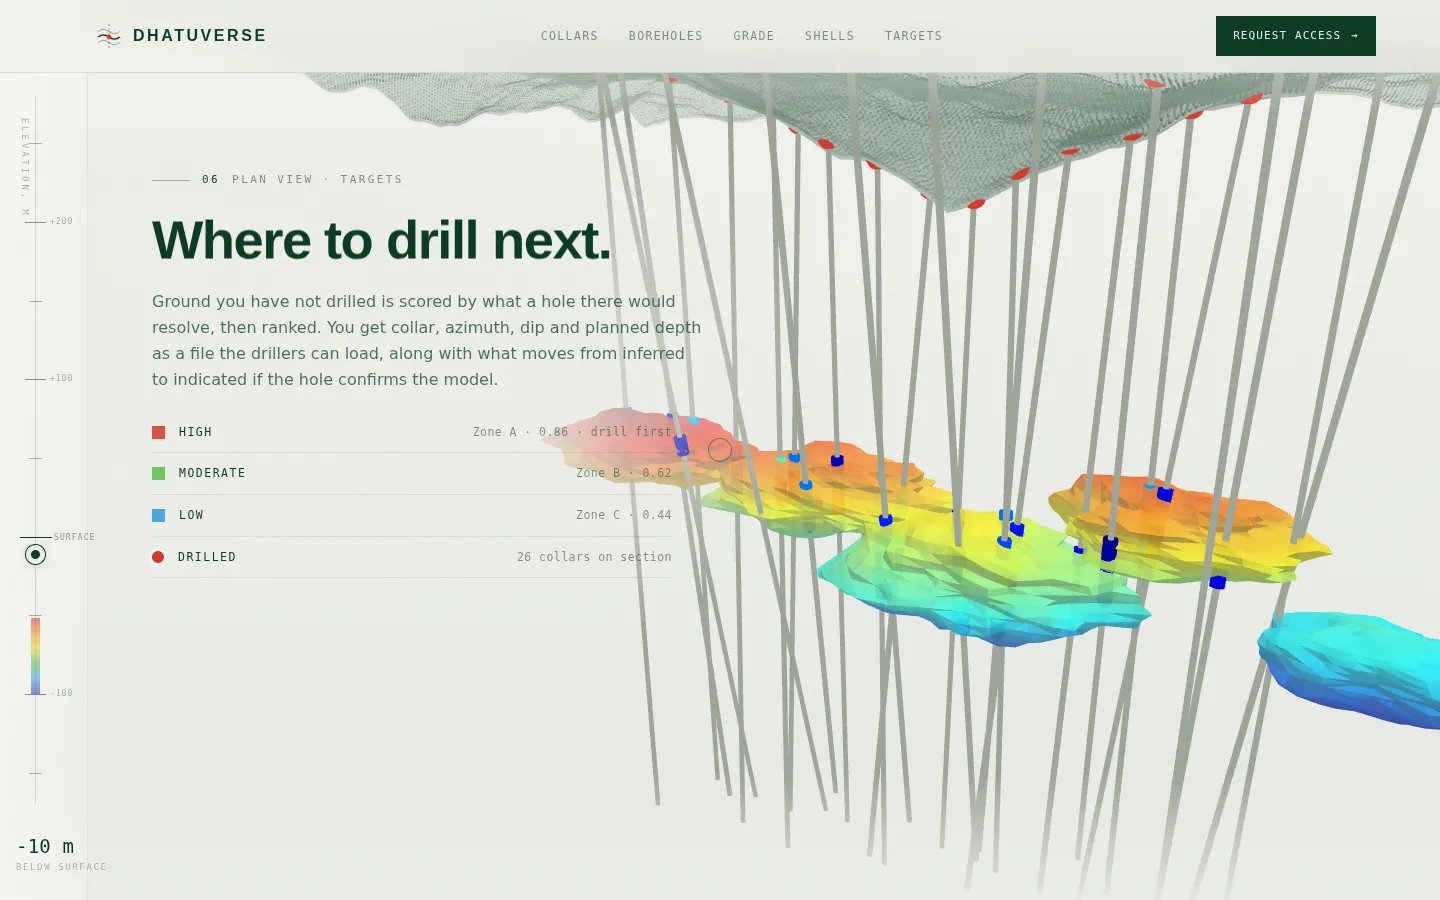Click the rainbow grade gradient bar
1440x900 pixels.
[x=35, y=656]
